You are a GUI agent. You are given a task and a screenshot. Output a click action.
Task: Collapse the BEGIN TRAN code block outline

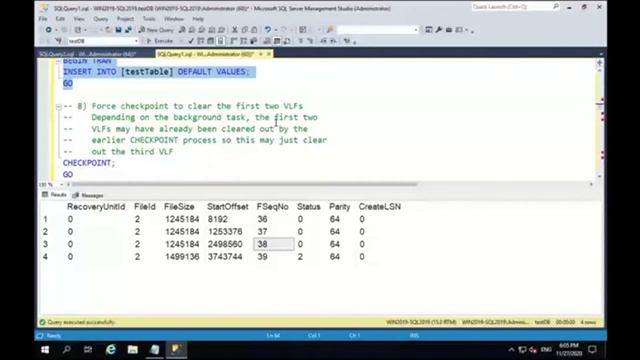(x=58, y=61)
